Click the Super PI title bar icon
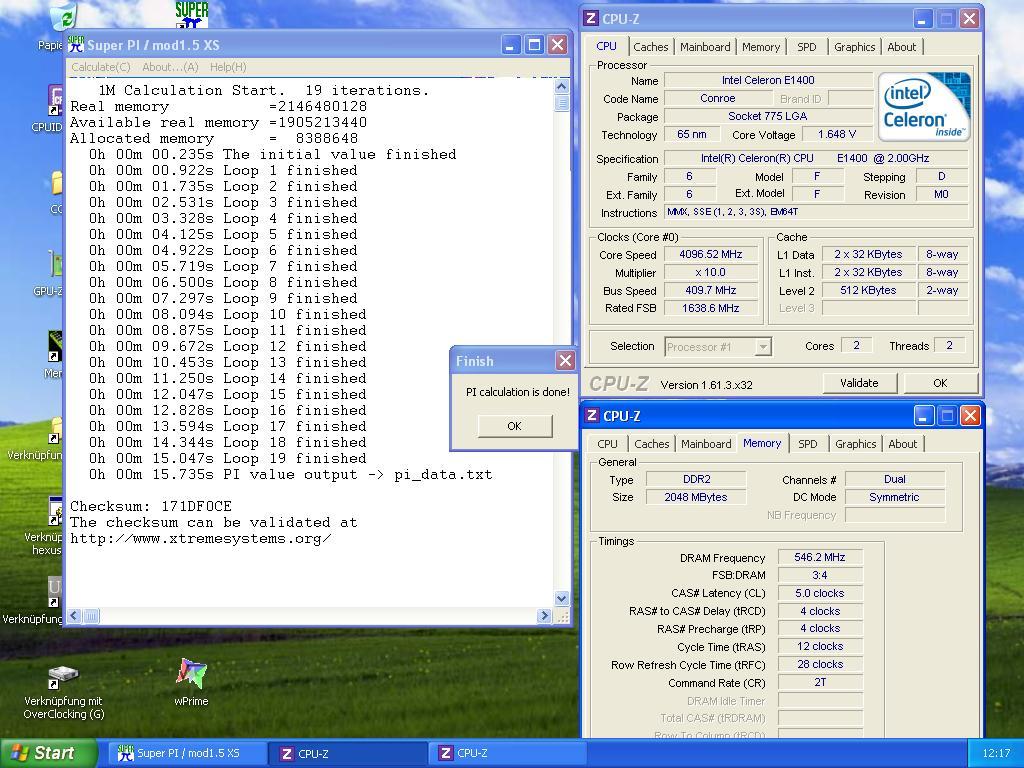The height and width of the screenshot is (768, 1024). click(x=76, y=44)
